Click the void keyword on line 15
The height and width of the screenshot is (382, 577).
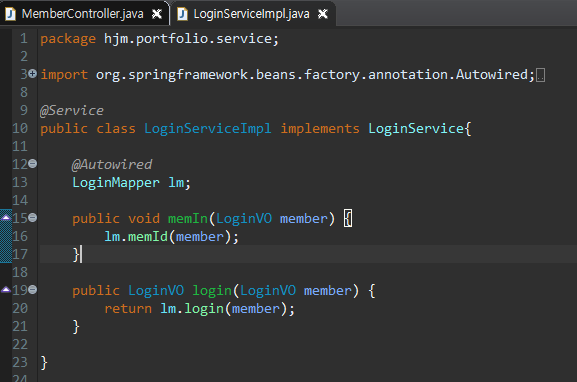coord(144,219)
